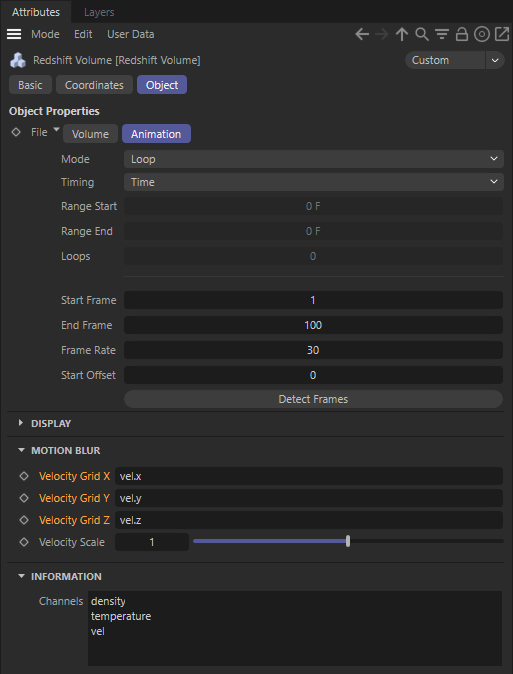The height and width of the screenshot is (674, 513).
Task: Toggle keyframe diamond for Velocity Grid X
Action: point(24,476)
